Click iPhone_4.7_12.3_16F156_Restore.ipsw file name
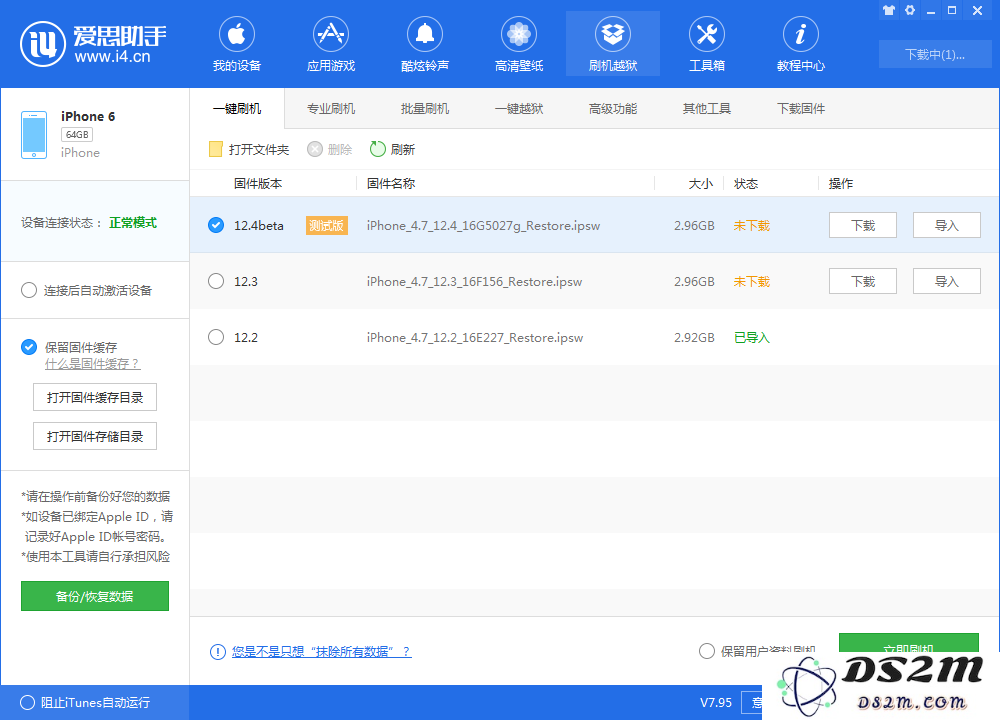The width and height of the screenshot is (1000, 720). [x=474, y=282]
